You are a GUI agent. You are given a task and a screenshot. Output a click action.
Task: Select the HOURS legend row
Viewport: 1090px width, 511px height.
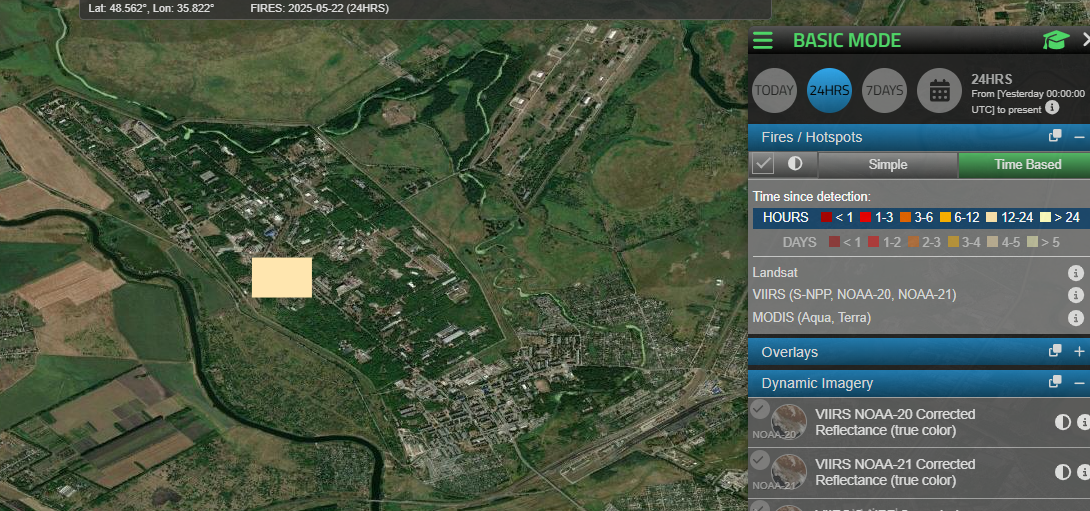tap(921, 218)
